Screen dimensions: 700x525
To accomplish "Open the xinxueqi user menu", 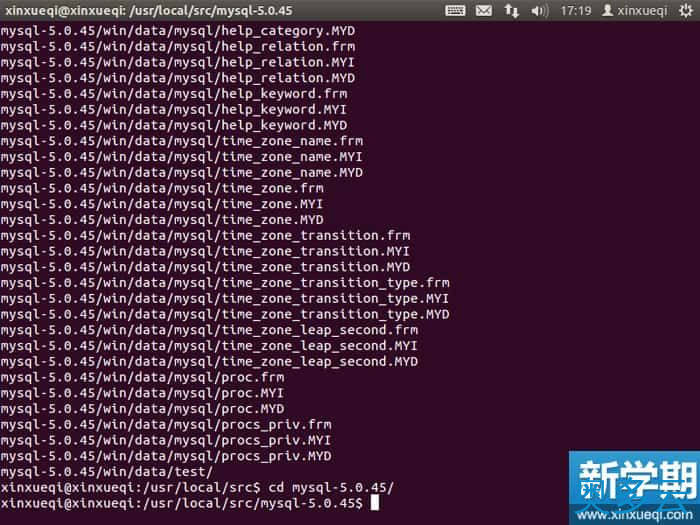I will (634, 10).
